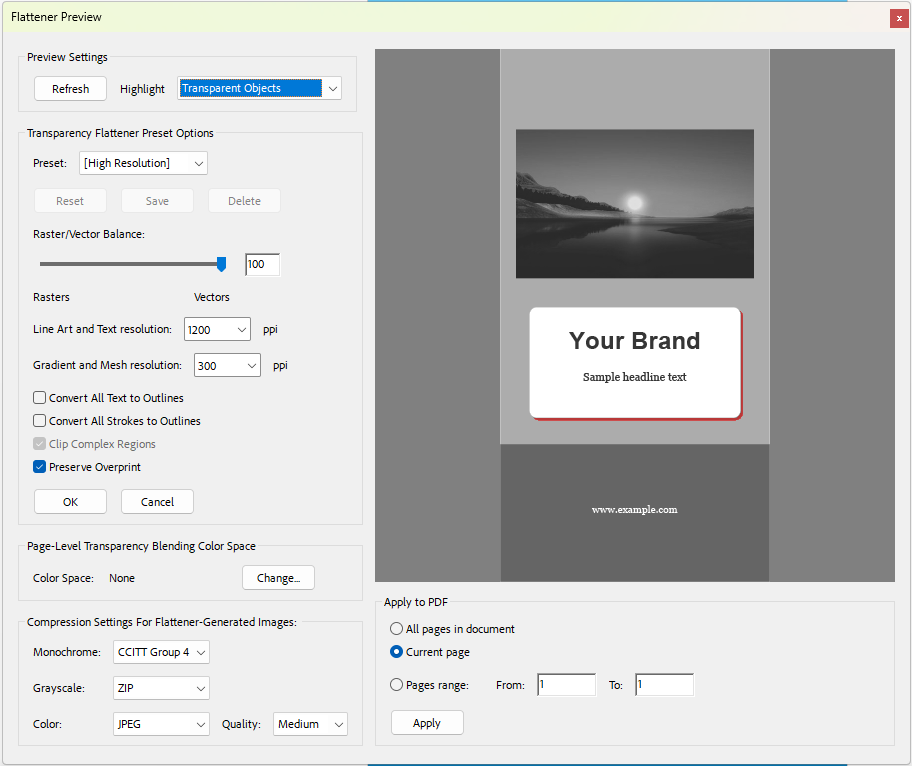
Task: Open the Highlight dropdown showing Transparent Objects
Action: pos(259,88)
